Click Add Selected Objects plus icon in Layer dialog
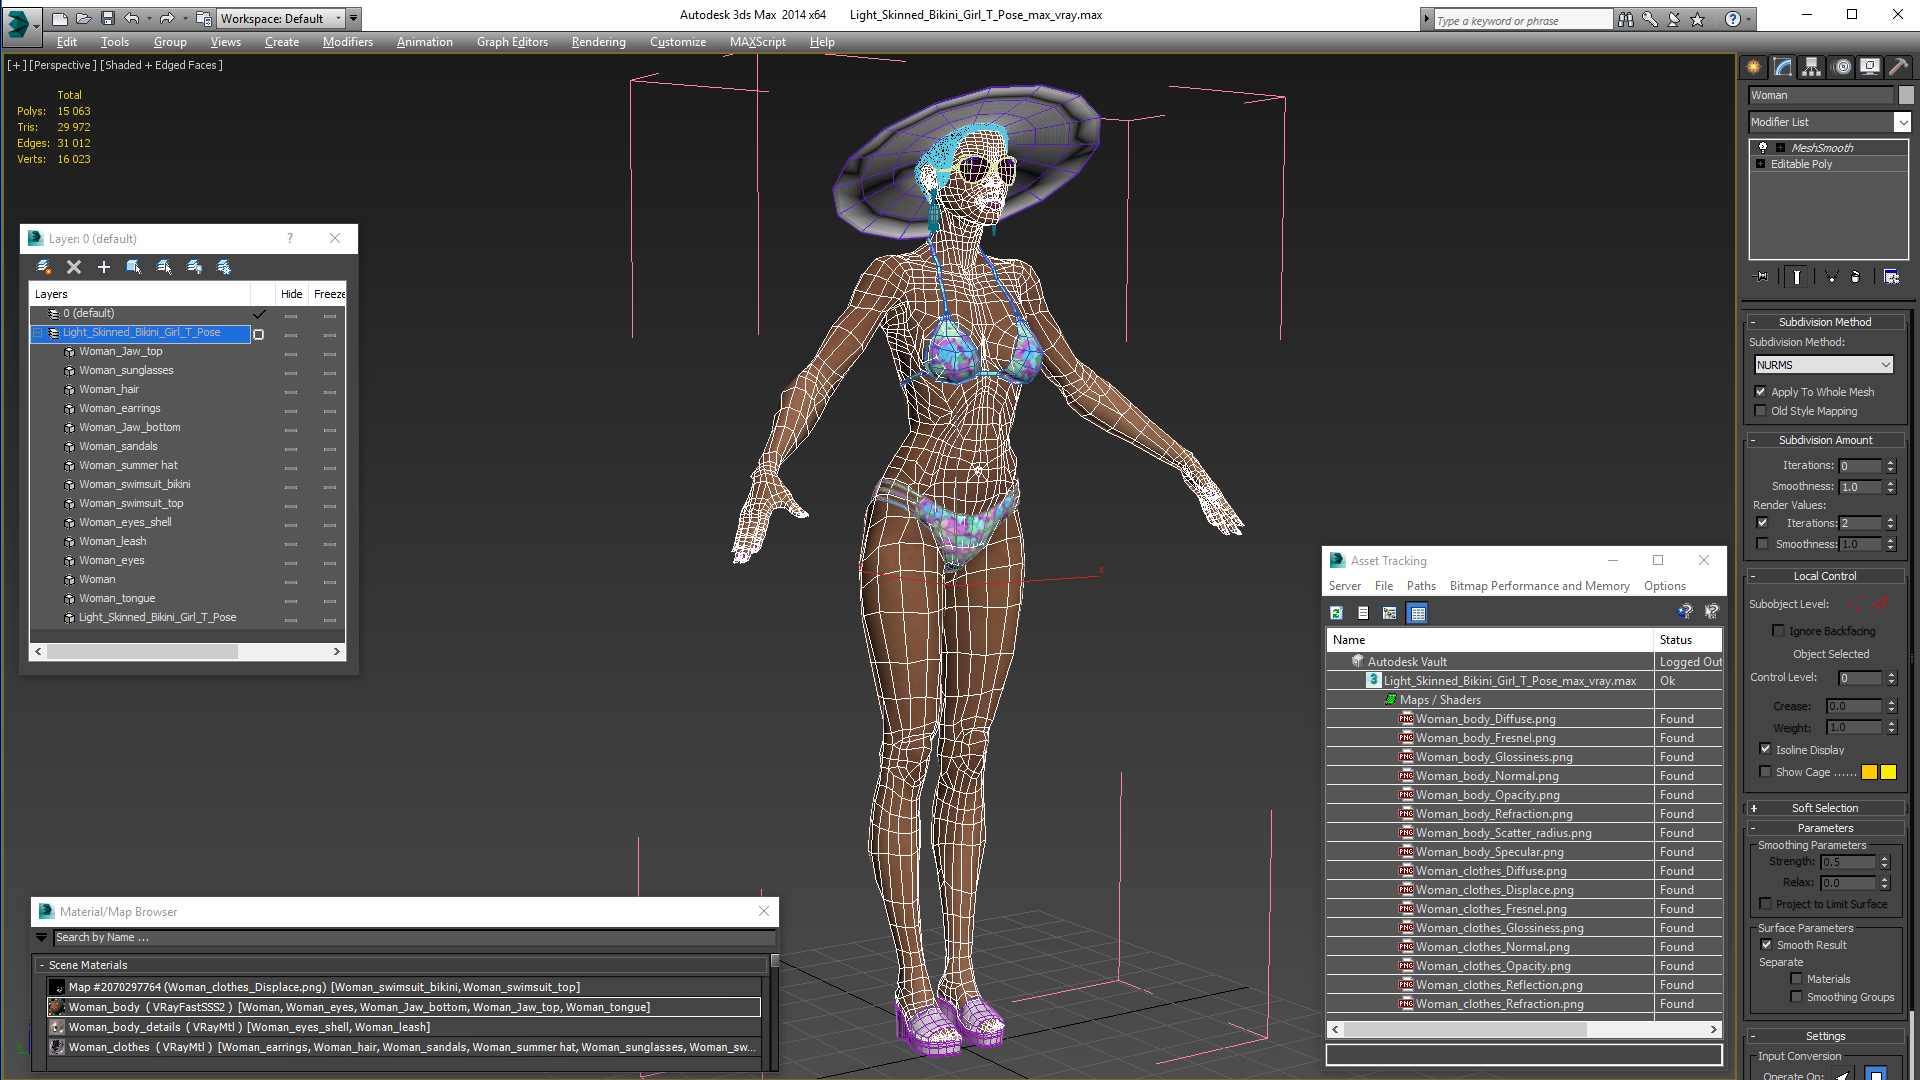This screenshot has height=1080, width=1920. (104, 267)
